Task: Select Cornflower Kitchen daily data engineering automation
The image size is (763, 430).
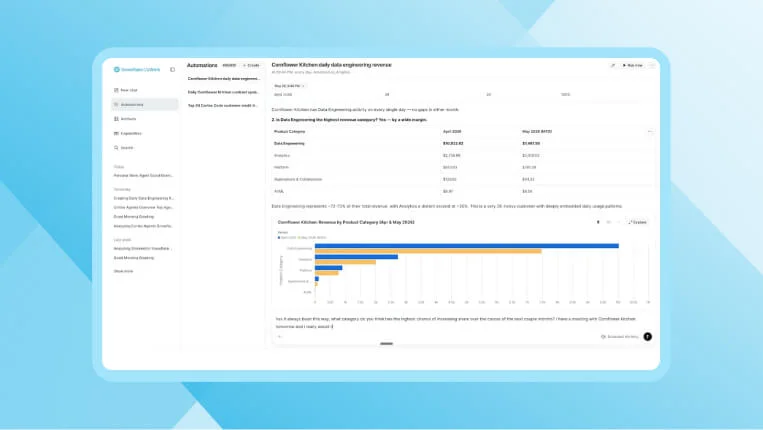Action: (x=223, y=78)
